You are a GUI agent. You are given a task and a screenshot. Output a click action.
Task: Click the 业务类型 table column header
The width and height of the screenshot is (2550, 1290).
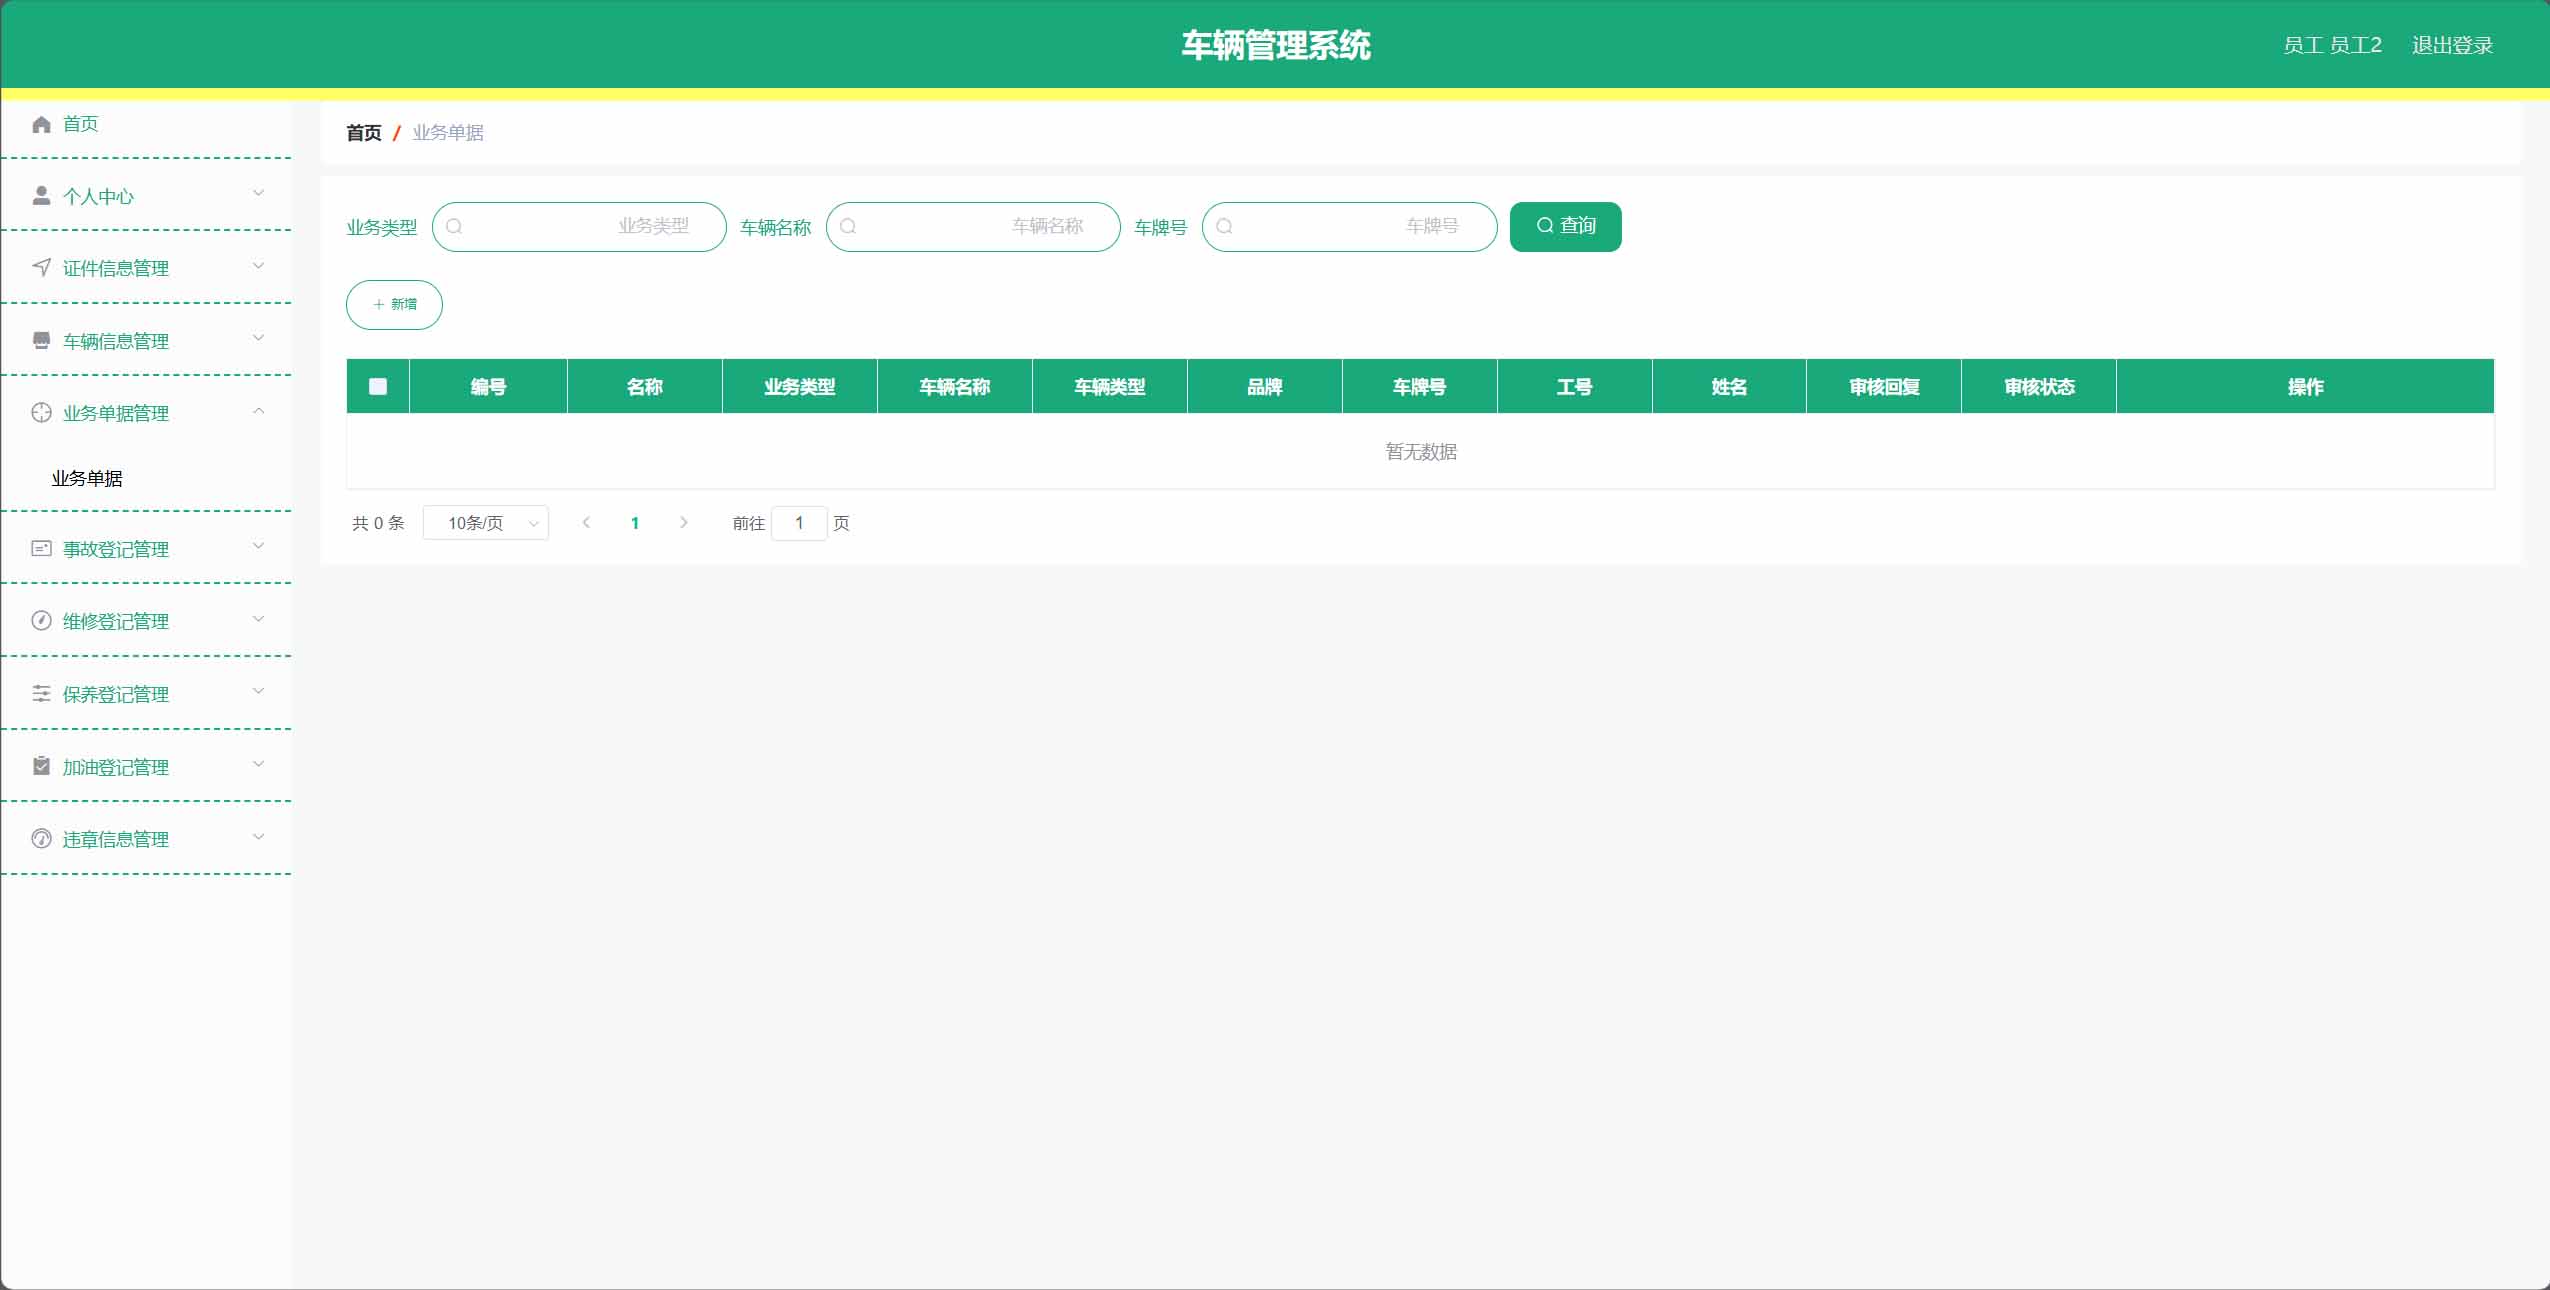tap(799, 386)
